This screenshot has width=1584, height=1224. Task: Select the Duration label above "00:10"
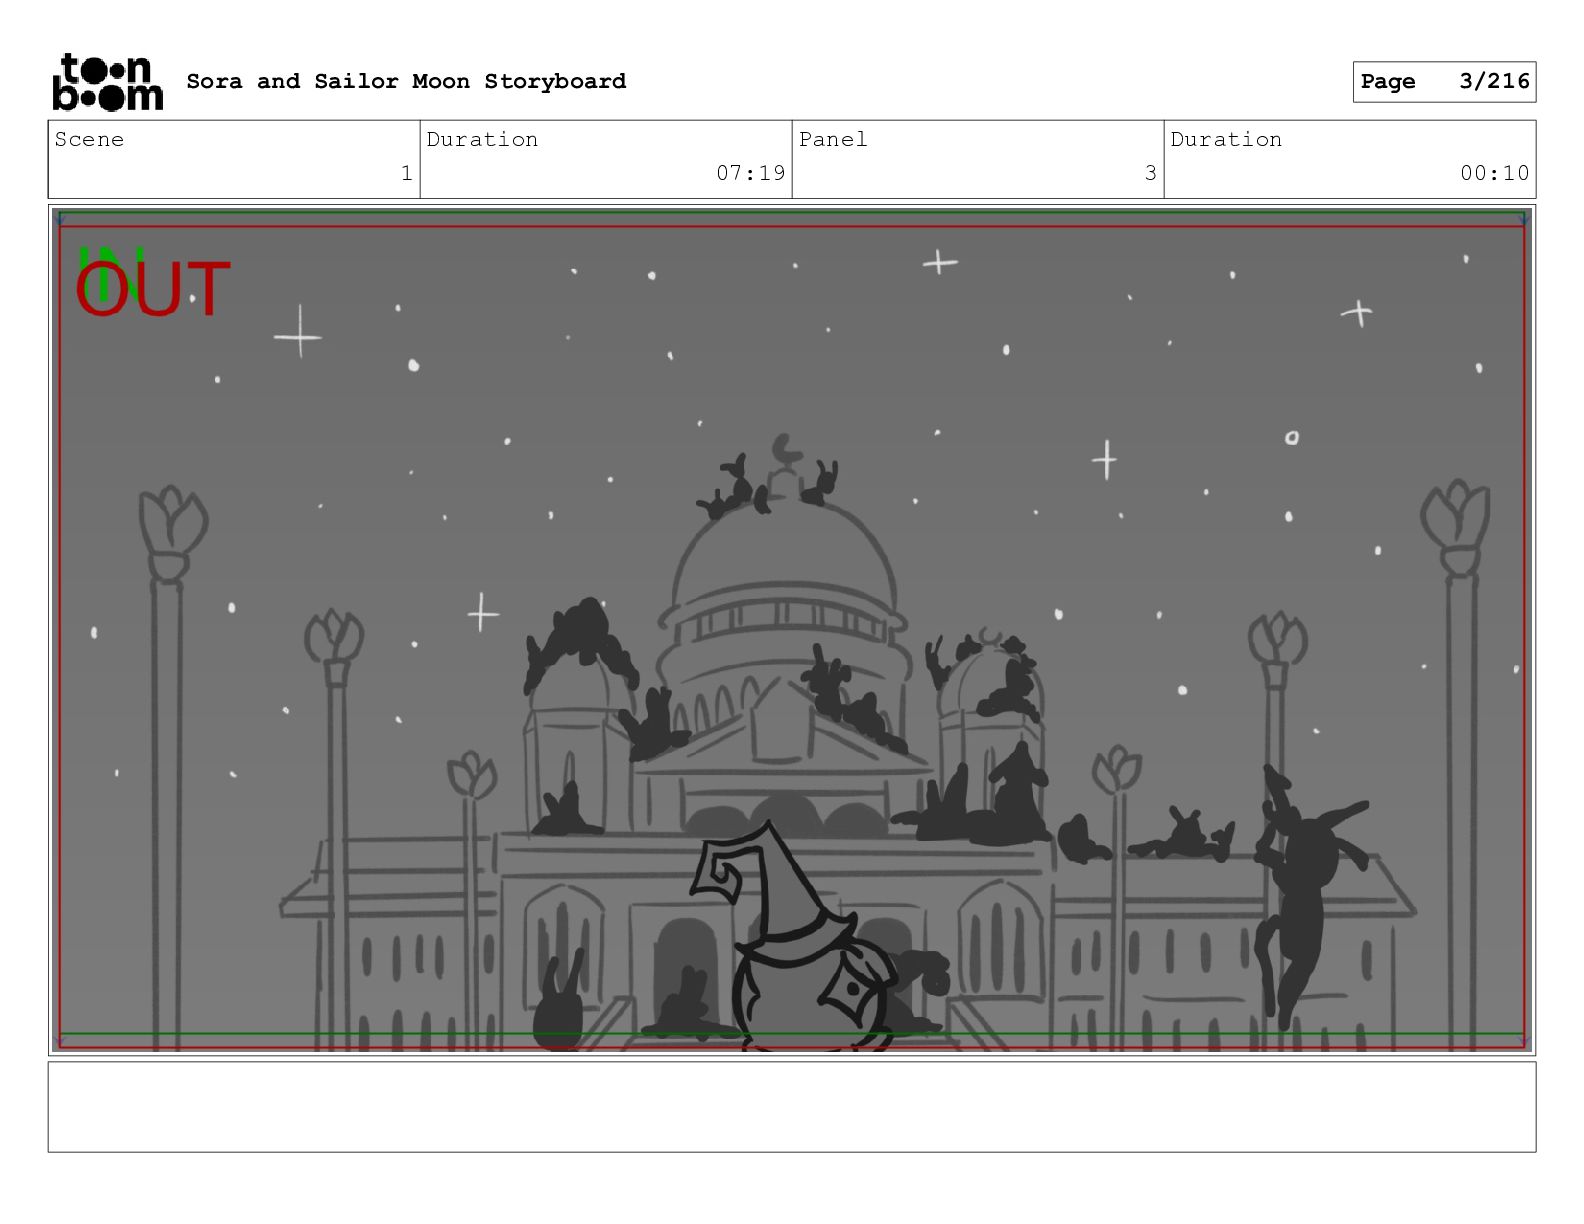pyautogui.click(x=1226, y=139)
